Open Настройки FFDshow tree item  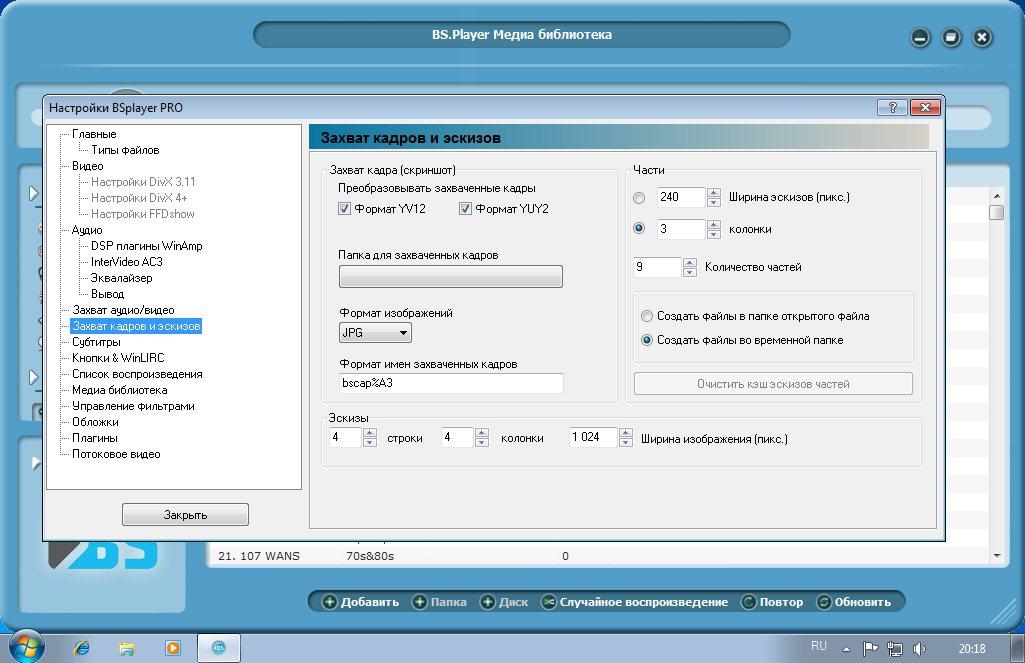143,214
